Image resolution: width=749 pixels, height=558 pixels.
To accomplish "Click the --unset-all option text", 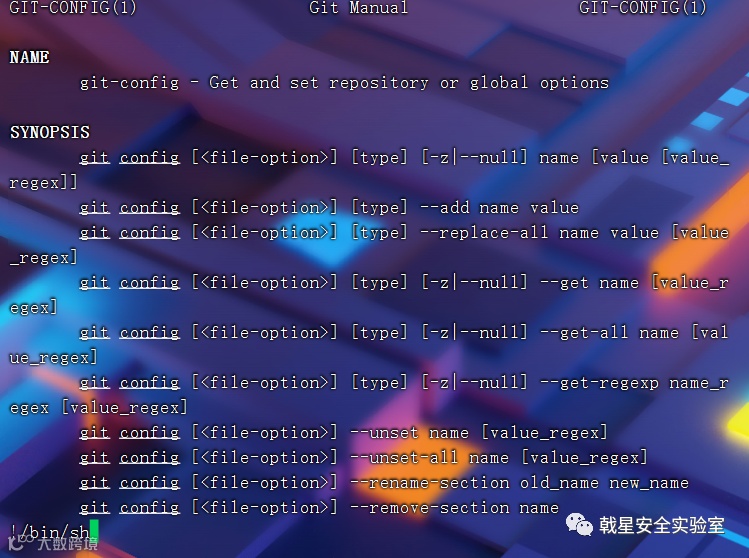I will (x=404, y=458).
